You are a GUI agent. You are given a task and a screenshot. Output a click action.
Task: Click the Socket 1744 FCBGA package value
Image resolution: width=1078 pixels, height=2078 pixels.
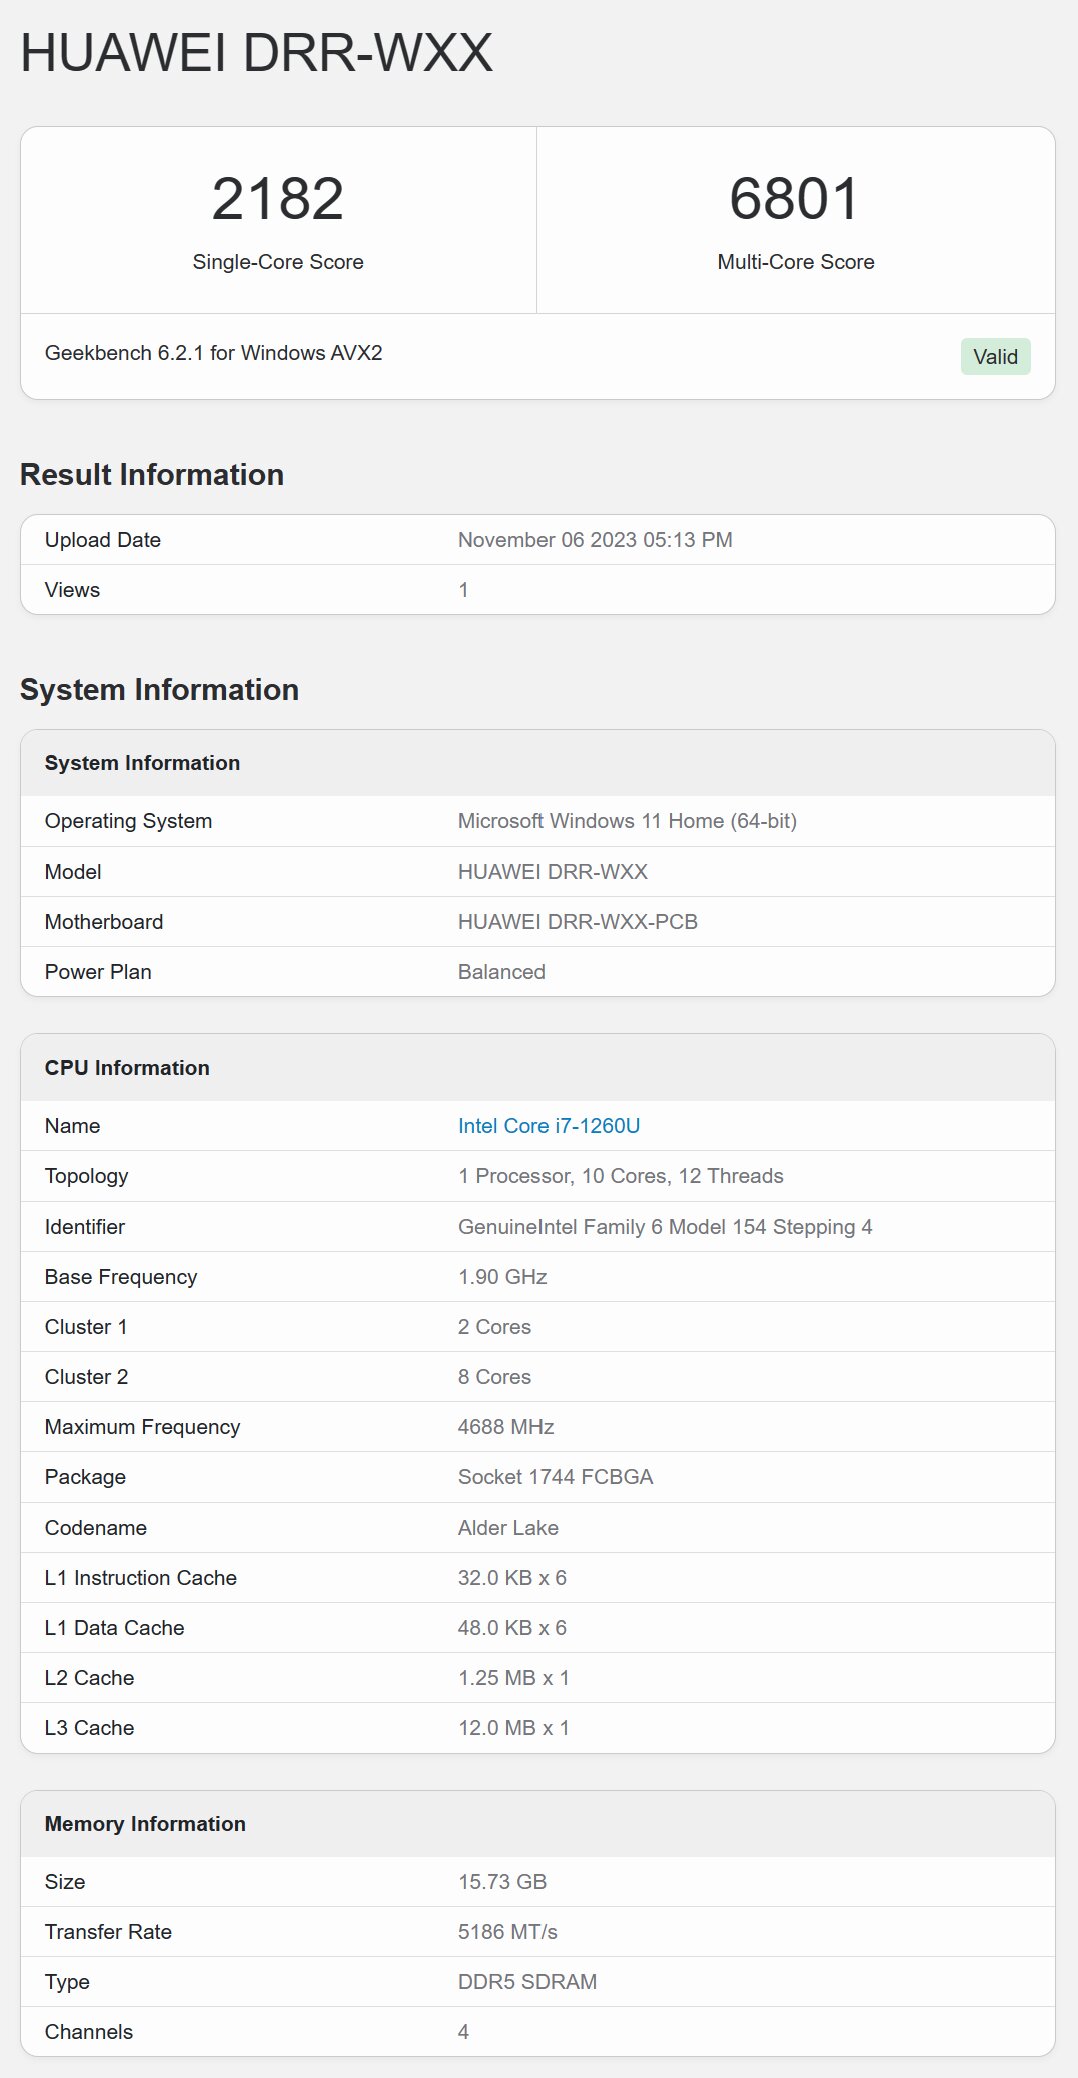[556, 1477]
